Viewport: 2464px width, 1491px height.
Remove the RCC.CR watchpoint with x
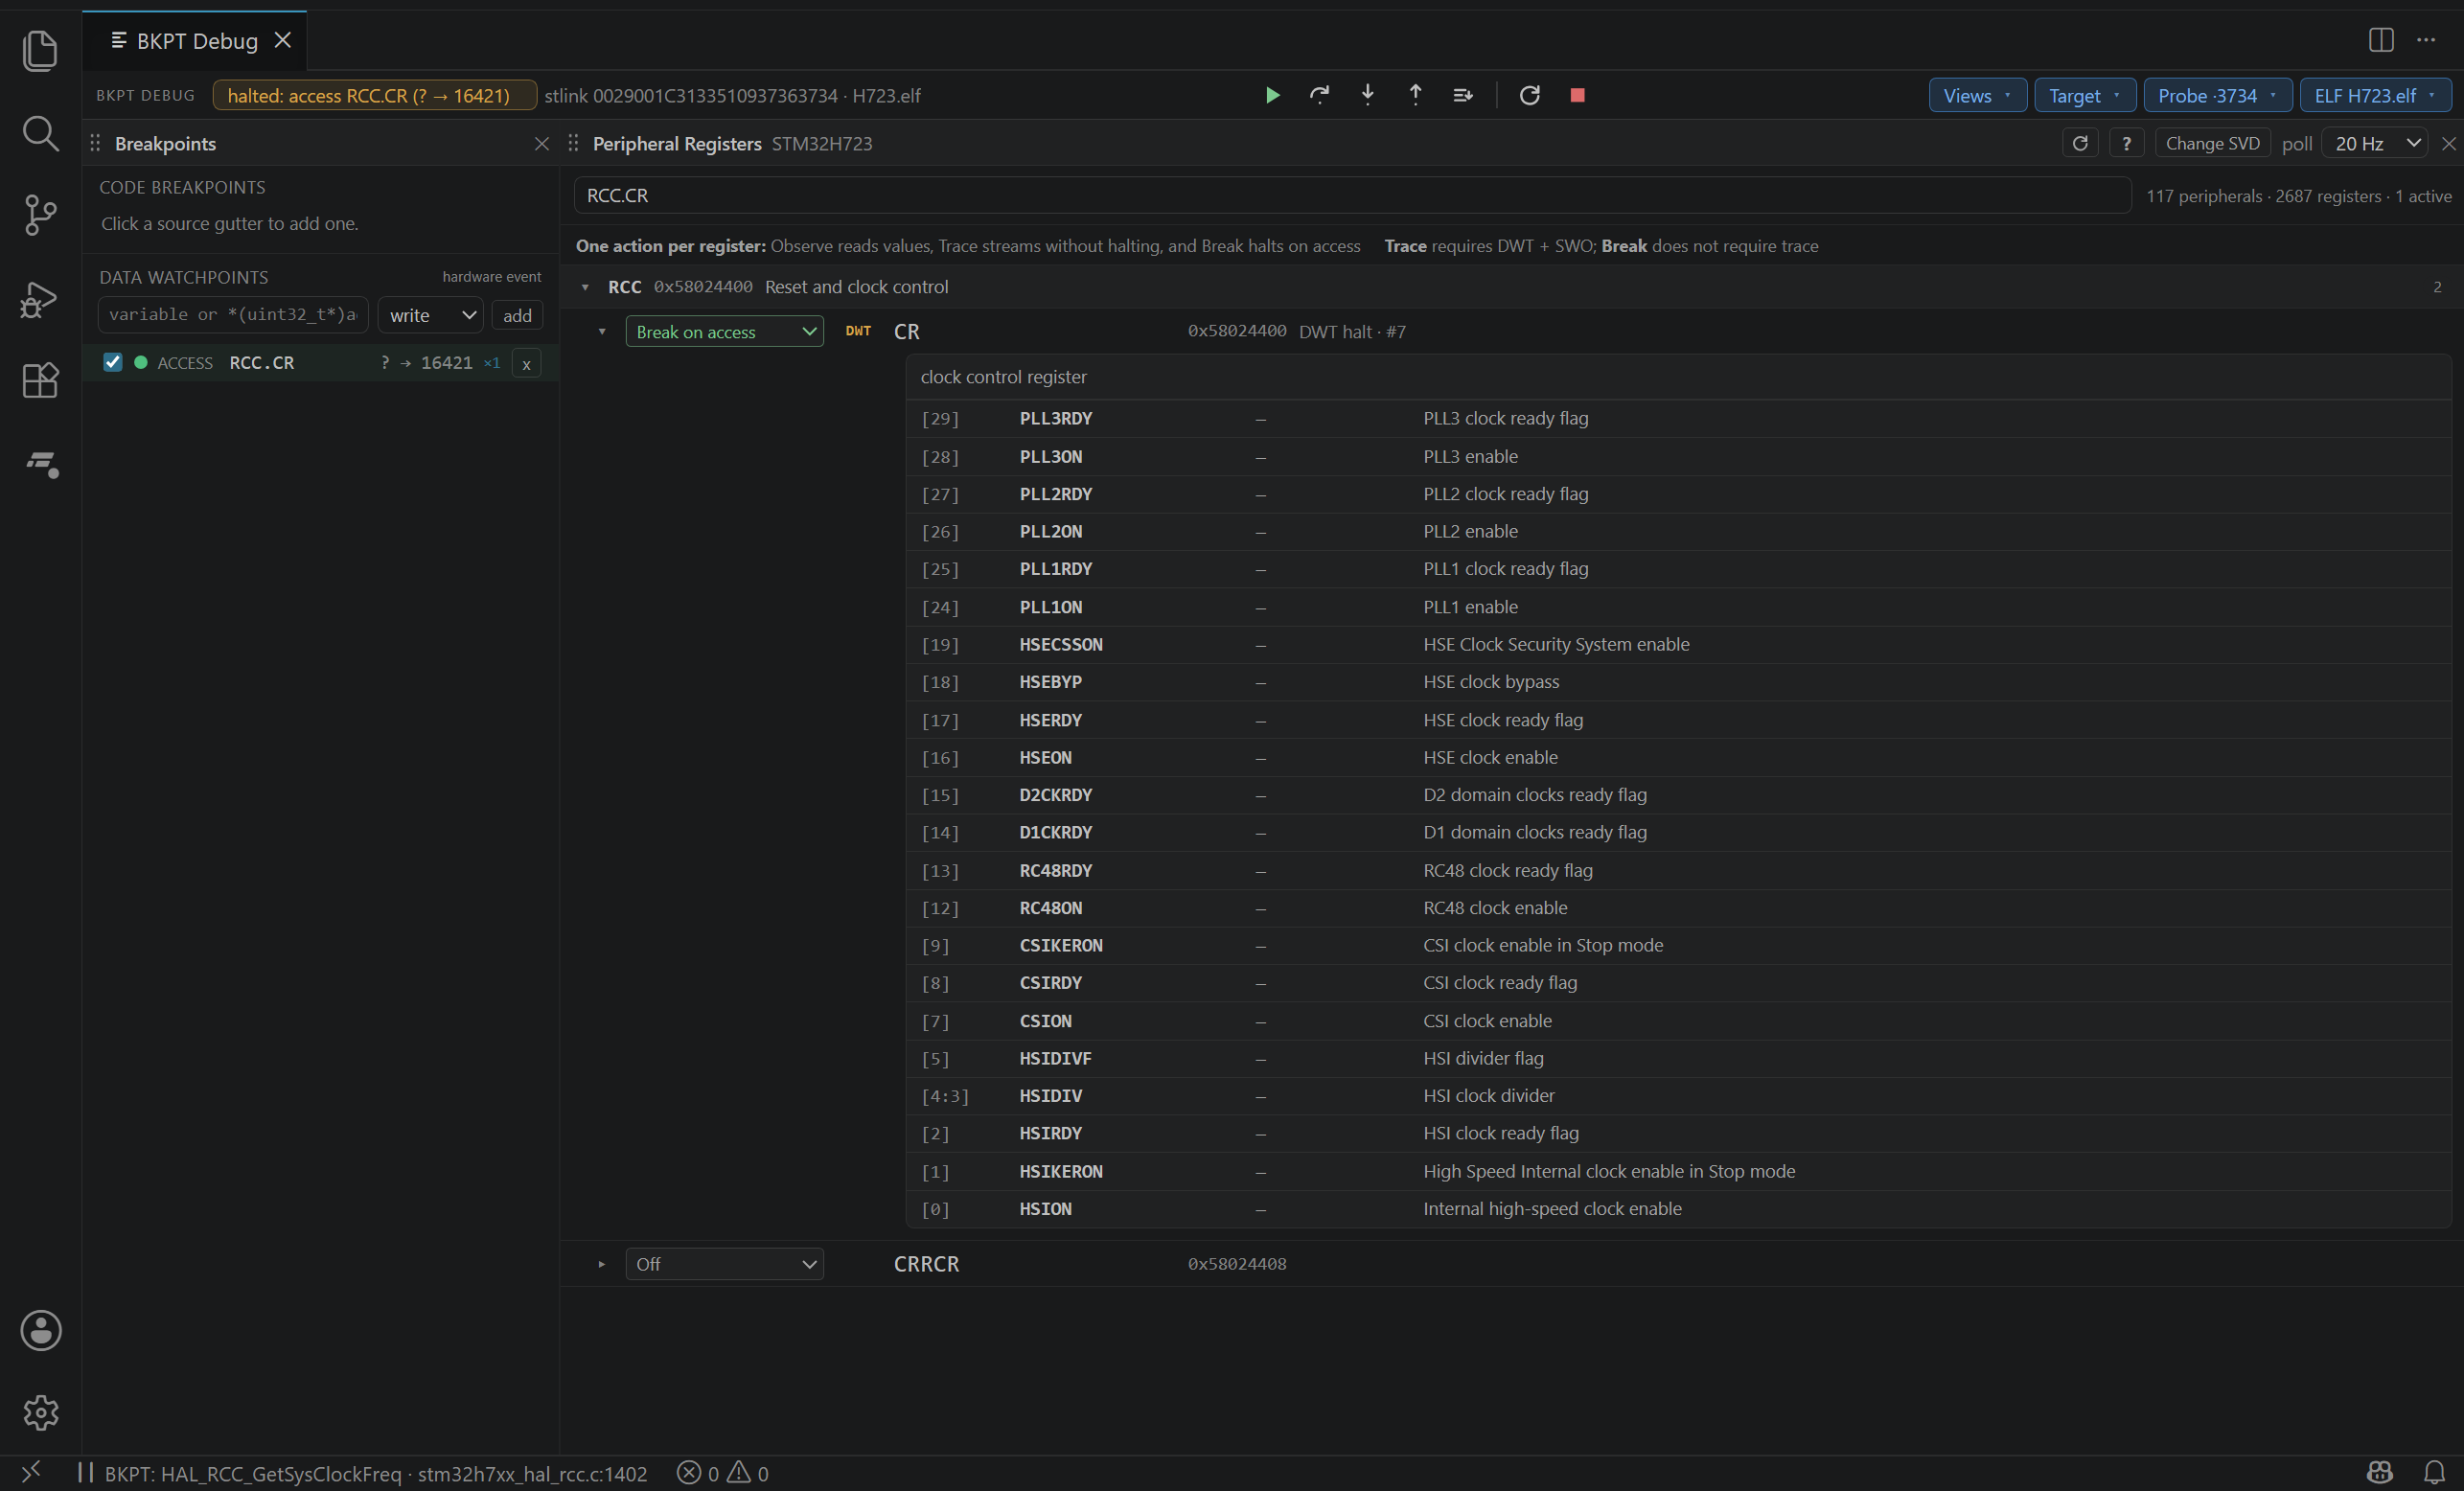coord(526,363)
